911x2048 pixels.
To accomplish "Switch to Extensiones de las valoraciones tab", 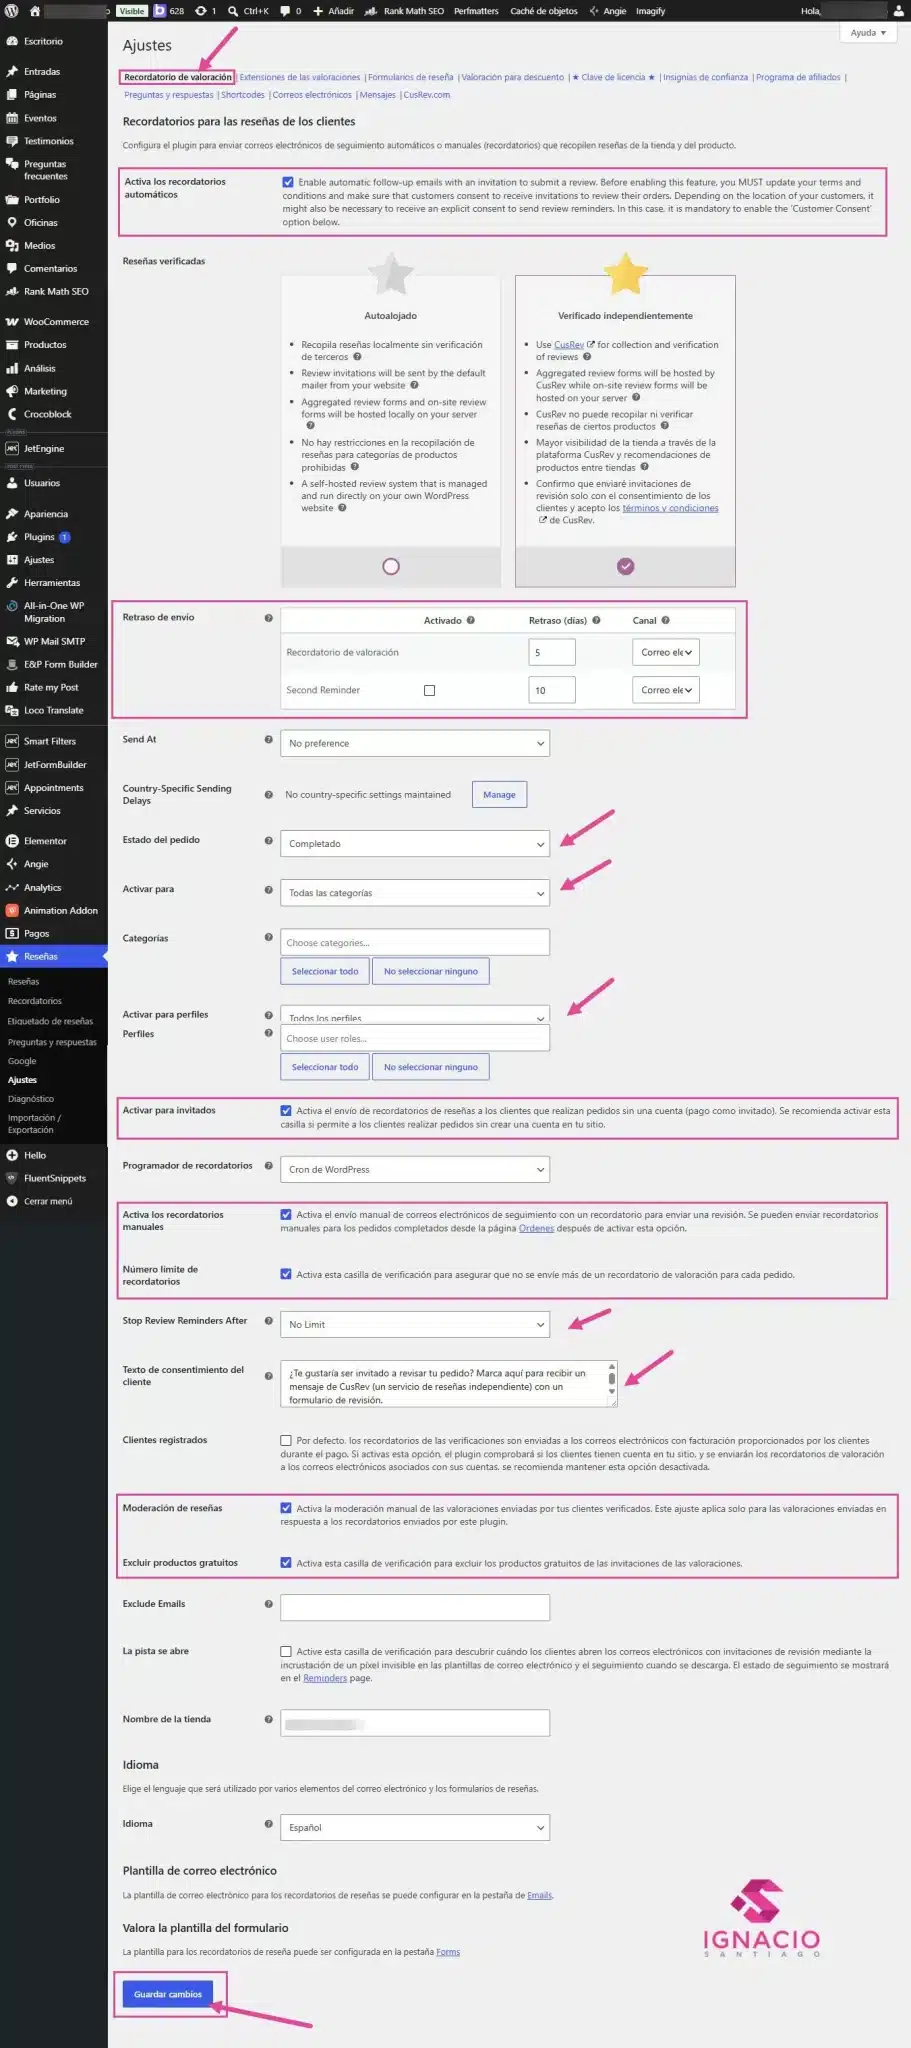I will pyautogui.click(x=300, y=77).
